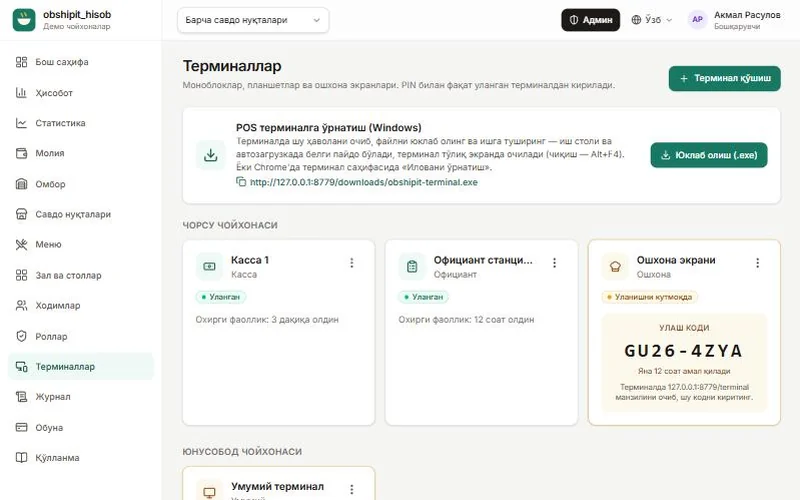The height and width of the screenshot is (500, 800).
Task: Click the Ҳисобот bar chart icon
Action: (21, 92)
